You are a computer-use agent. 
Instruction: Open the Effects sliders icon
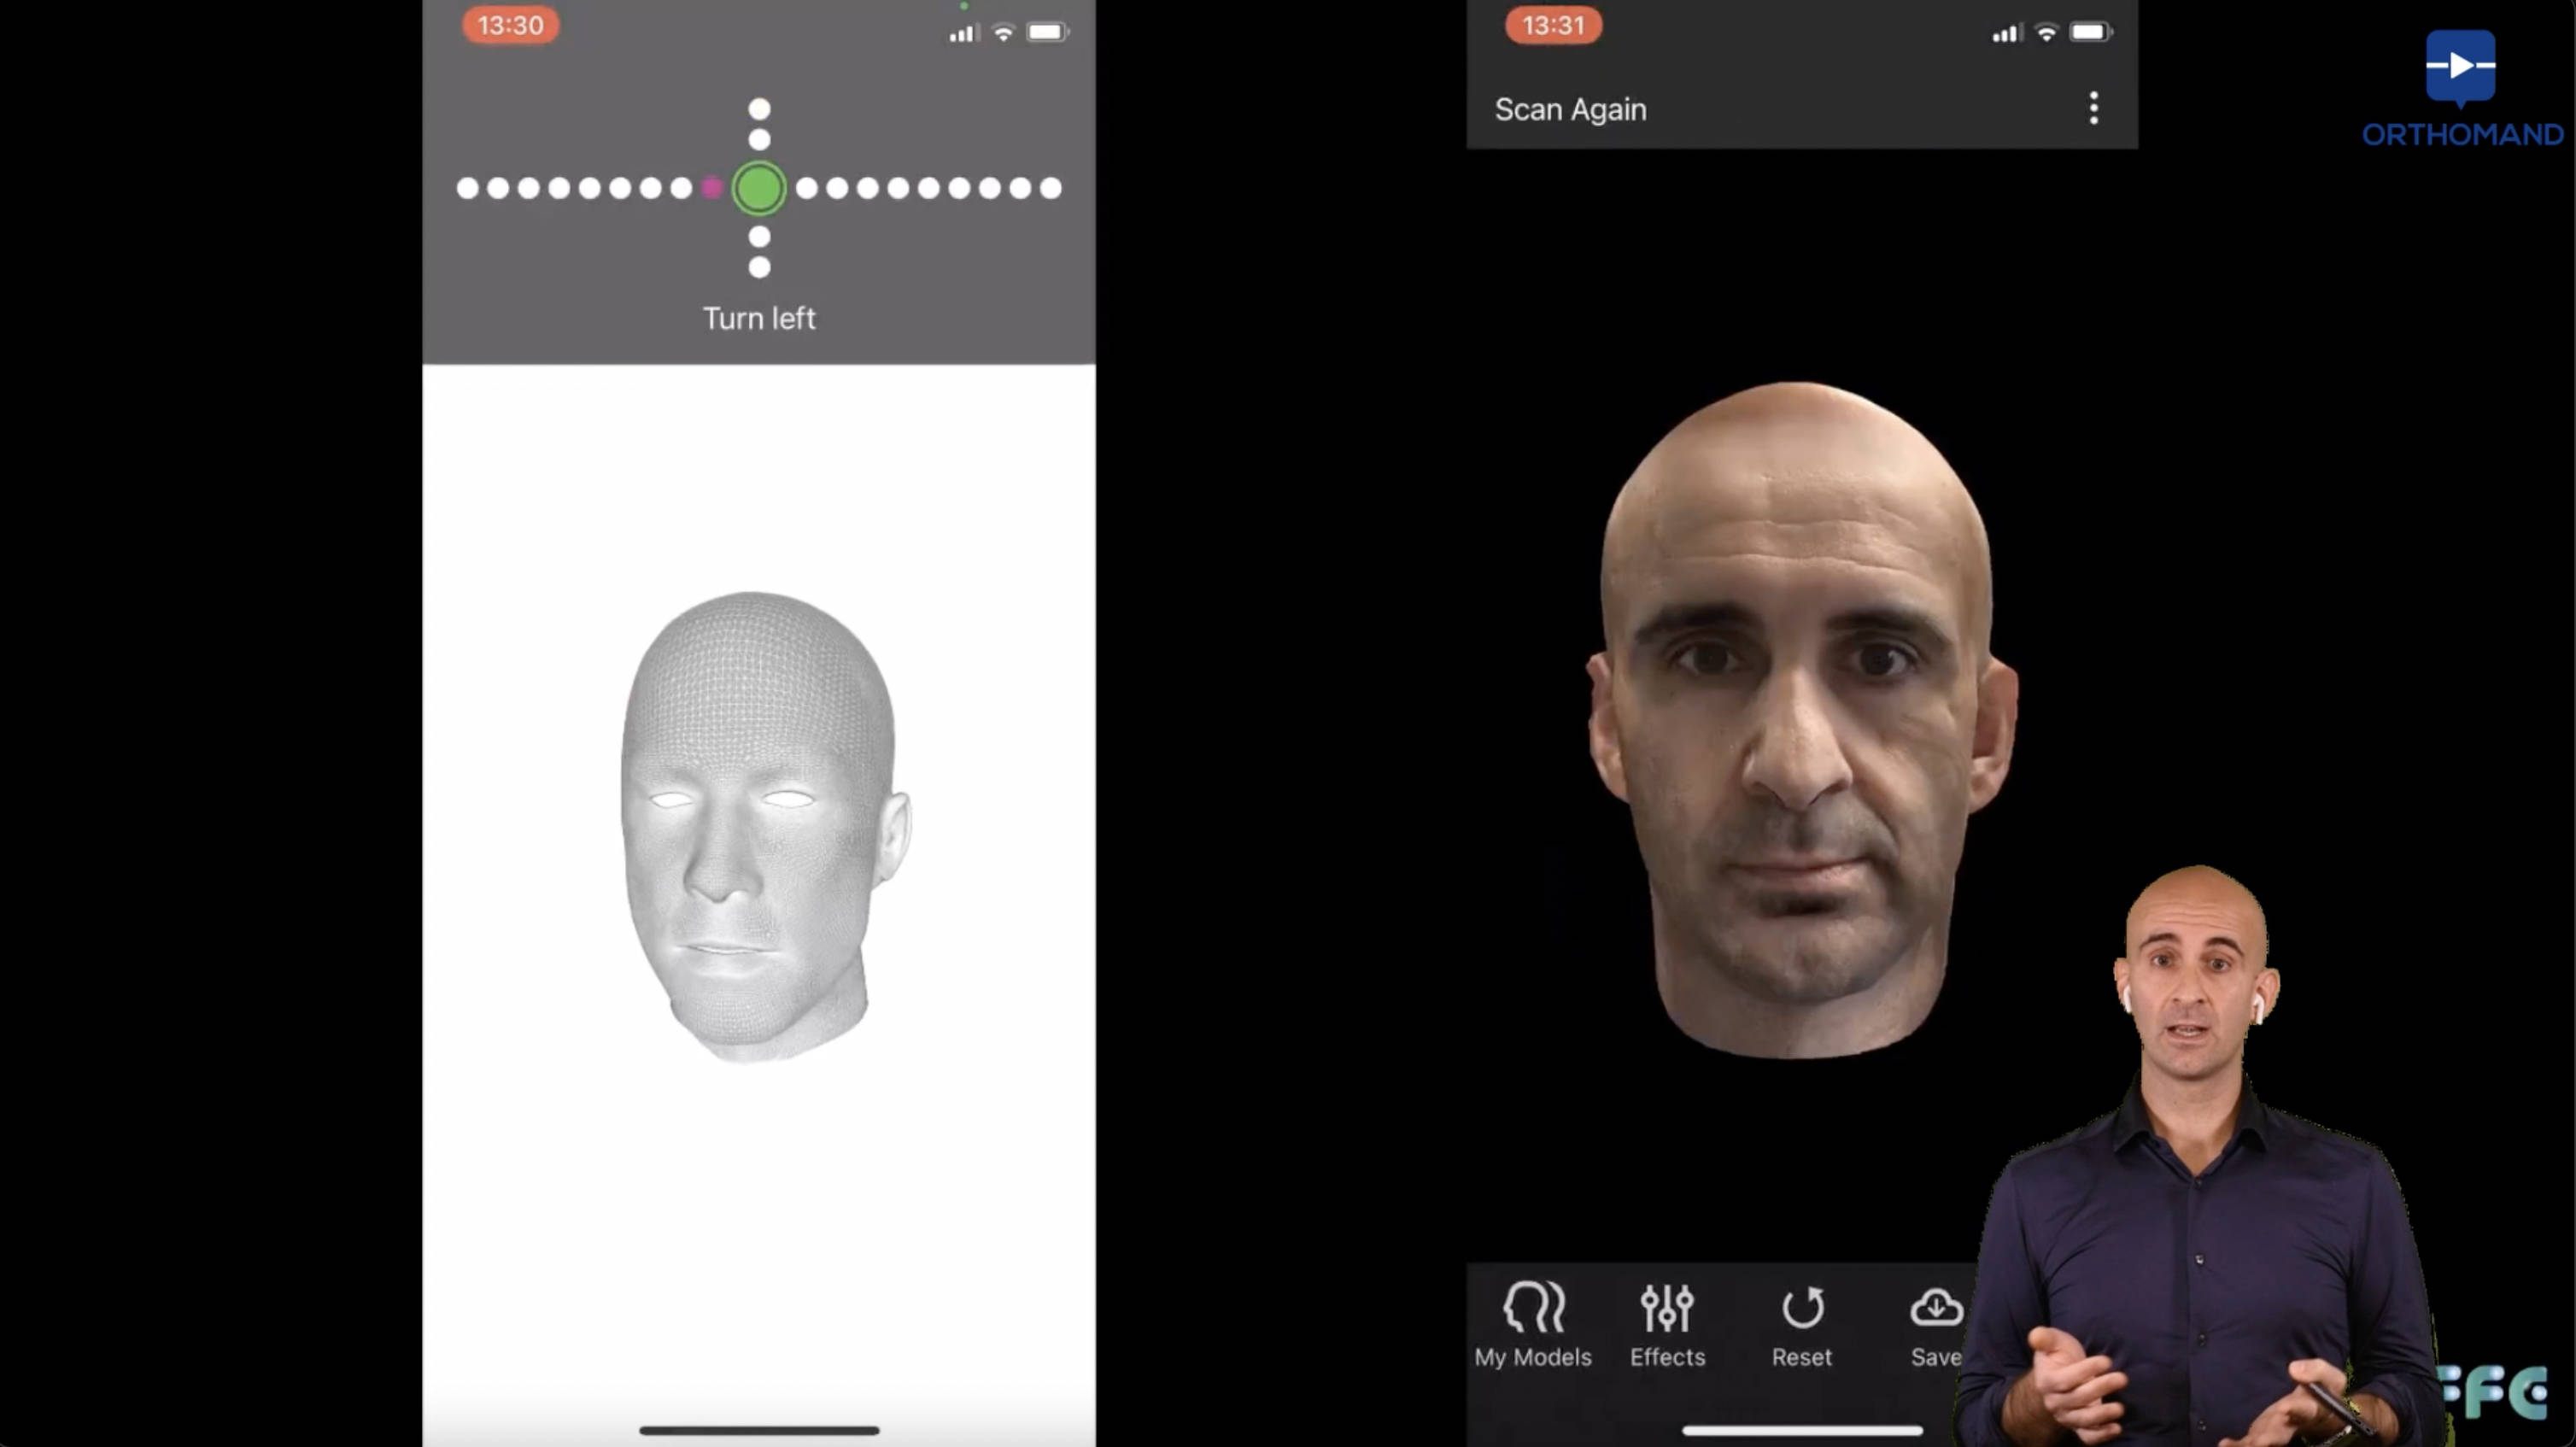(1666, 1307)
